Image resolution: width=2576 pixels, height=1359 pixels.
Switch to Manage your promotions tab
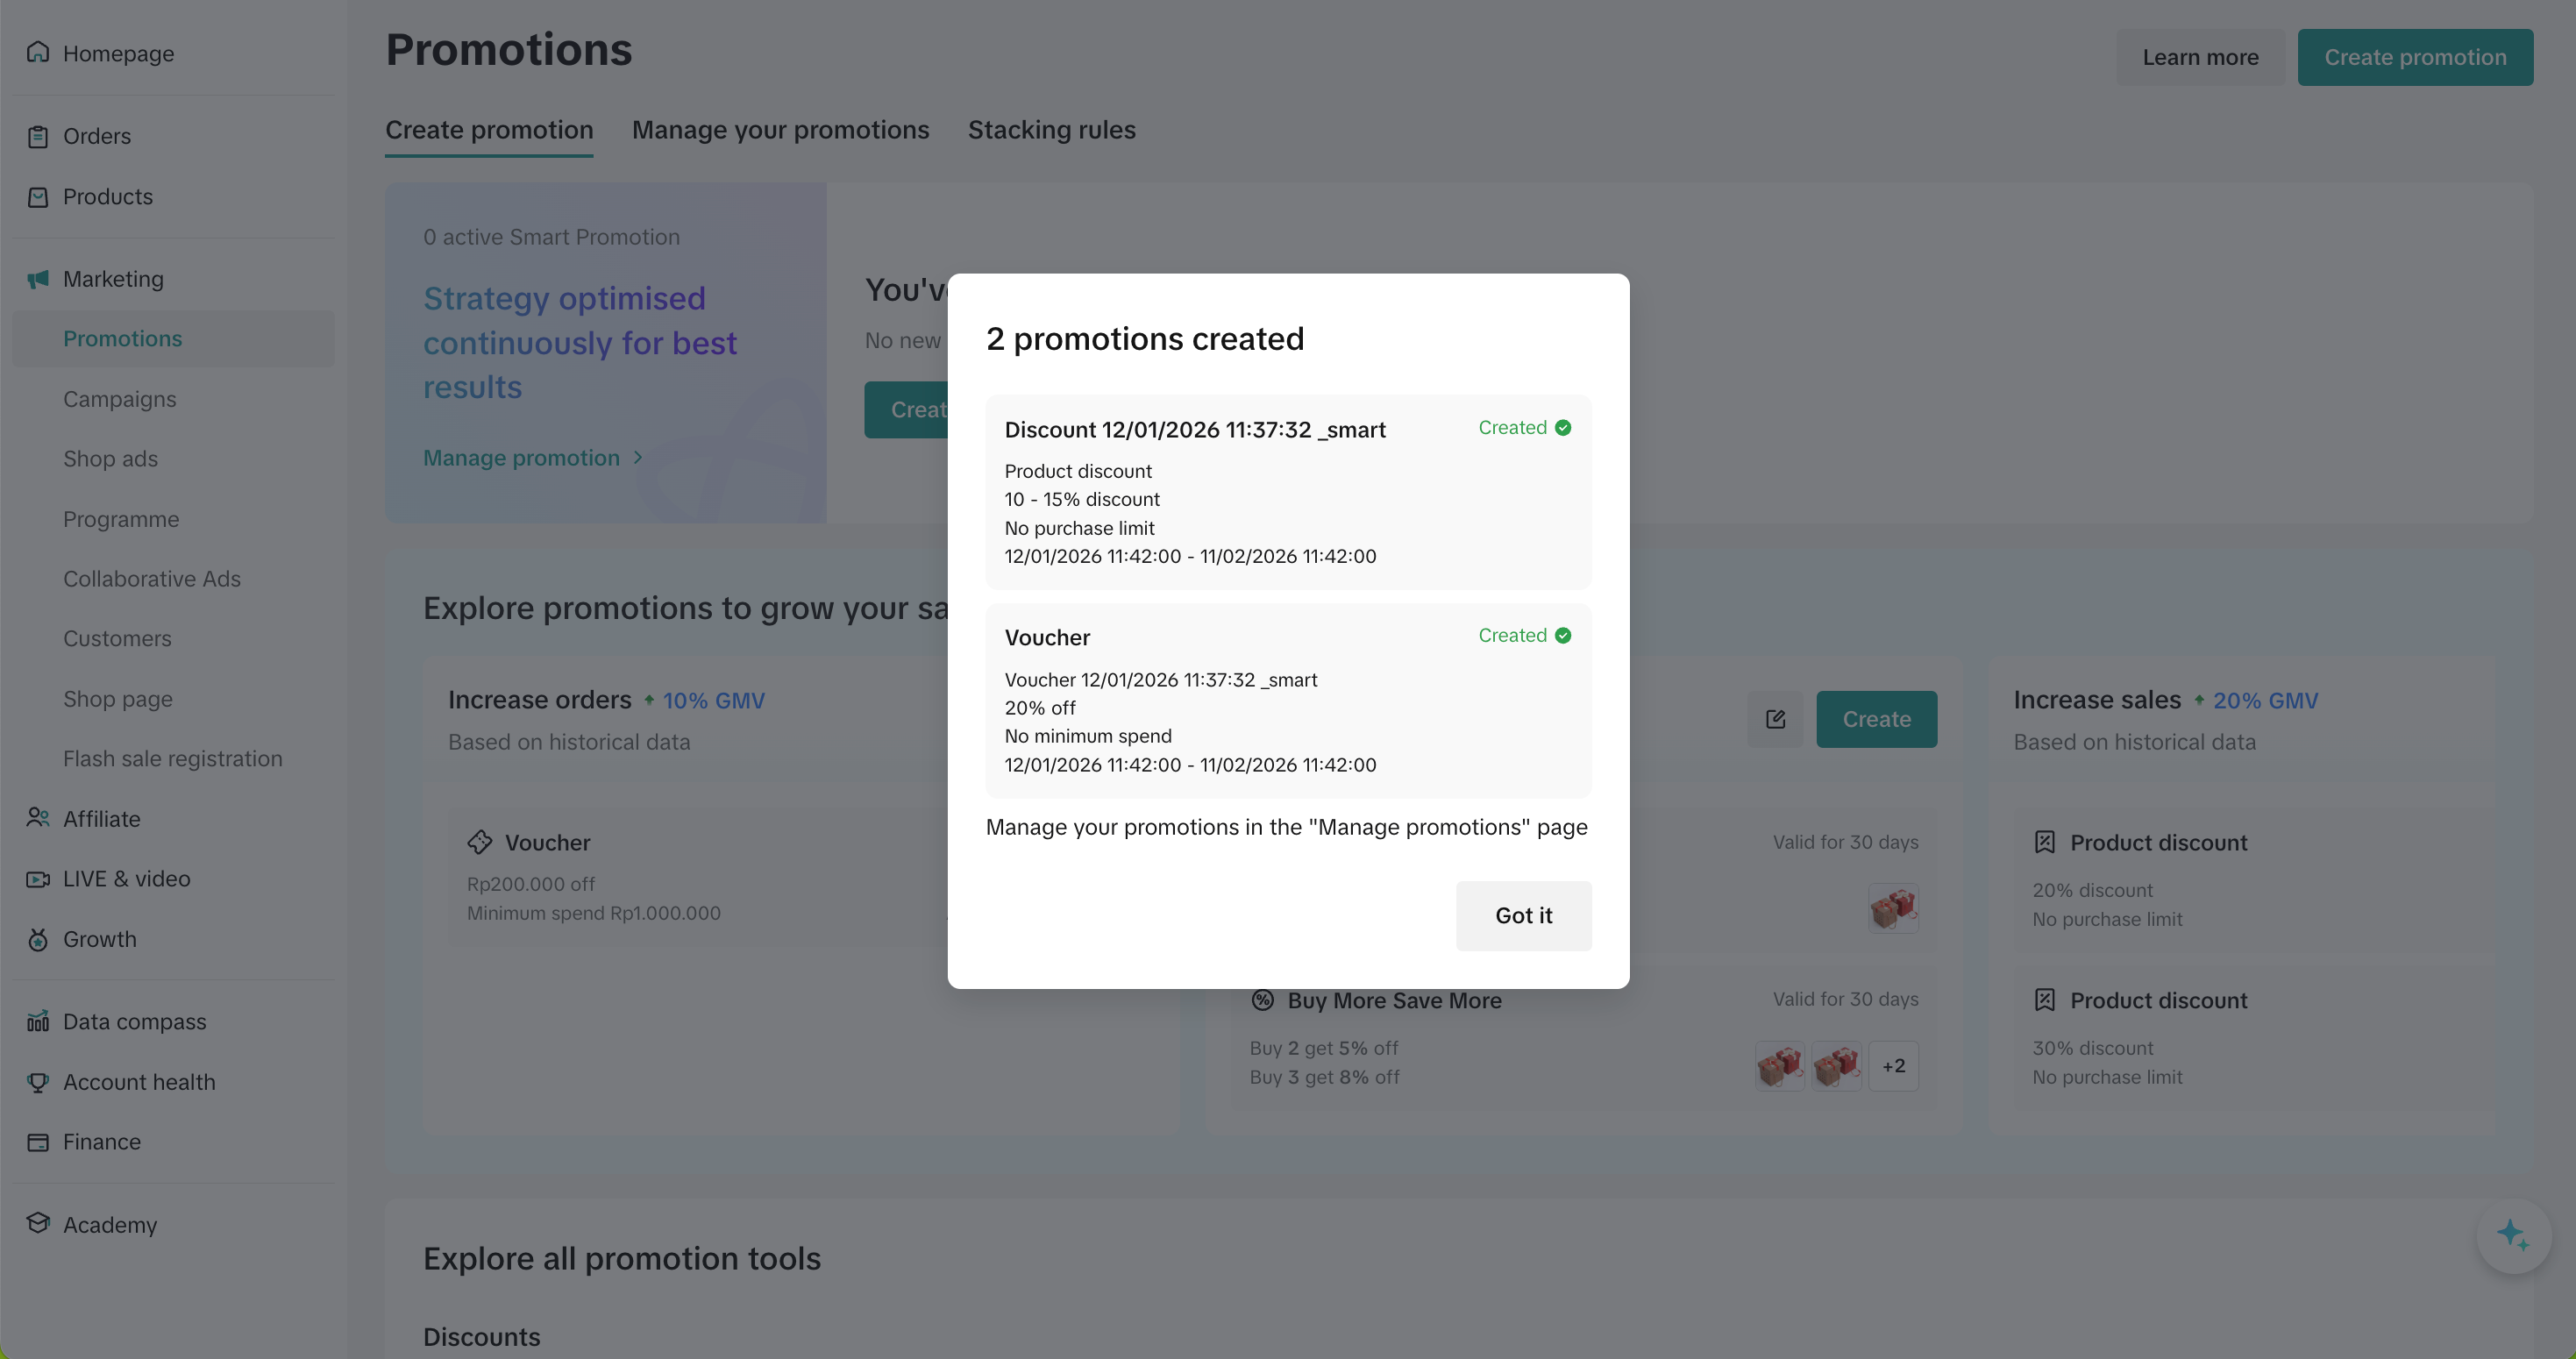click(x=780, y=130)
